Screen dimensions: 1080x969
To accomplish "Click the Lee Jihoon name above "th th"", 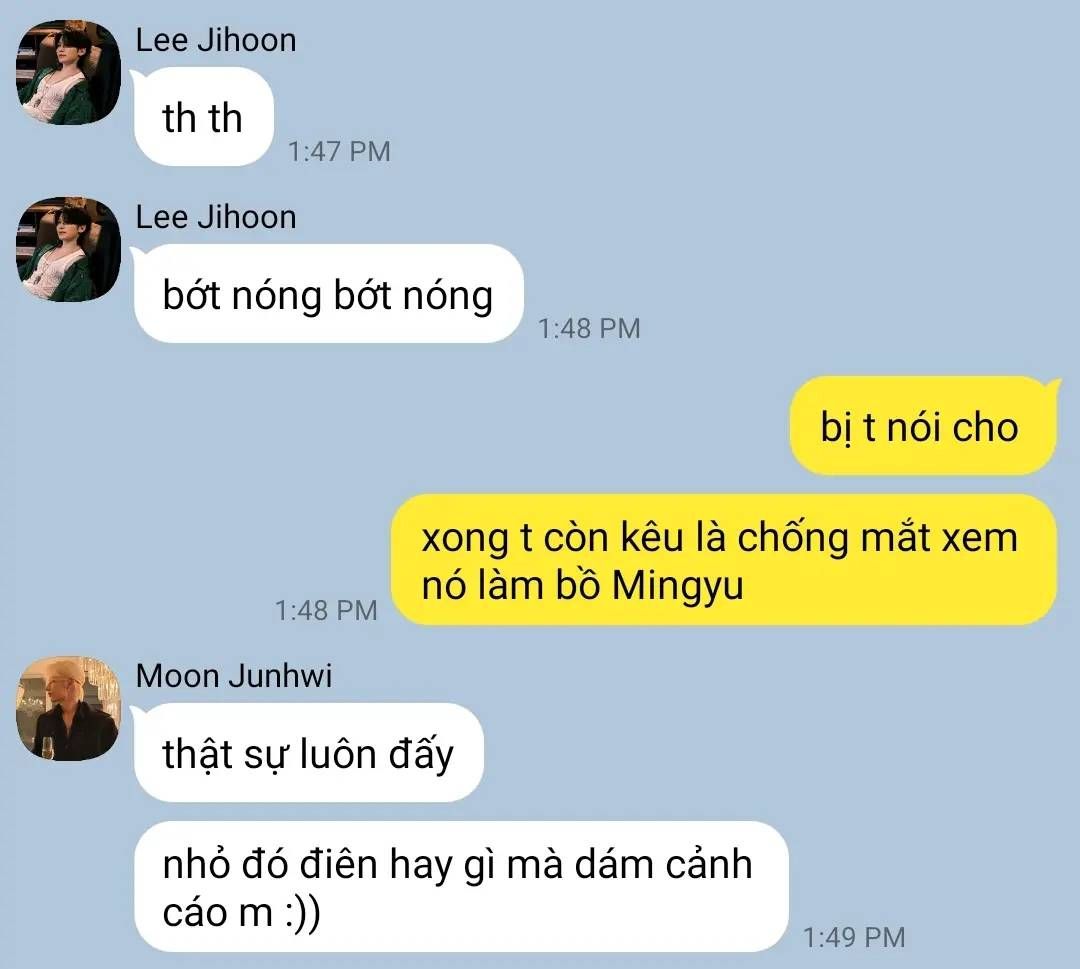I will pos(216,40).
